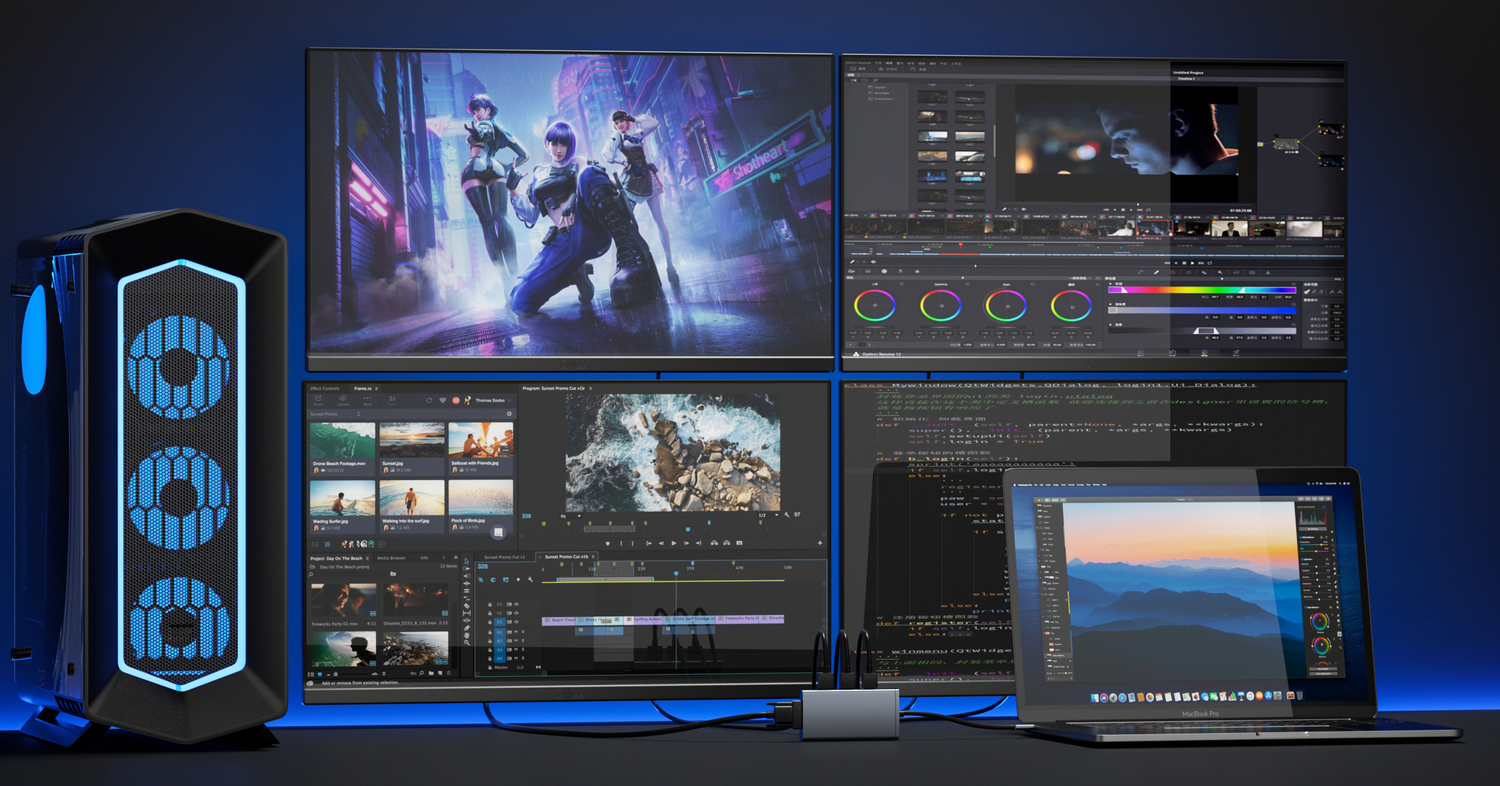Click the wrench settings icon in Program monitor
This screenshot has height=786, width=1500.
point(787,515)
